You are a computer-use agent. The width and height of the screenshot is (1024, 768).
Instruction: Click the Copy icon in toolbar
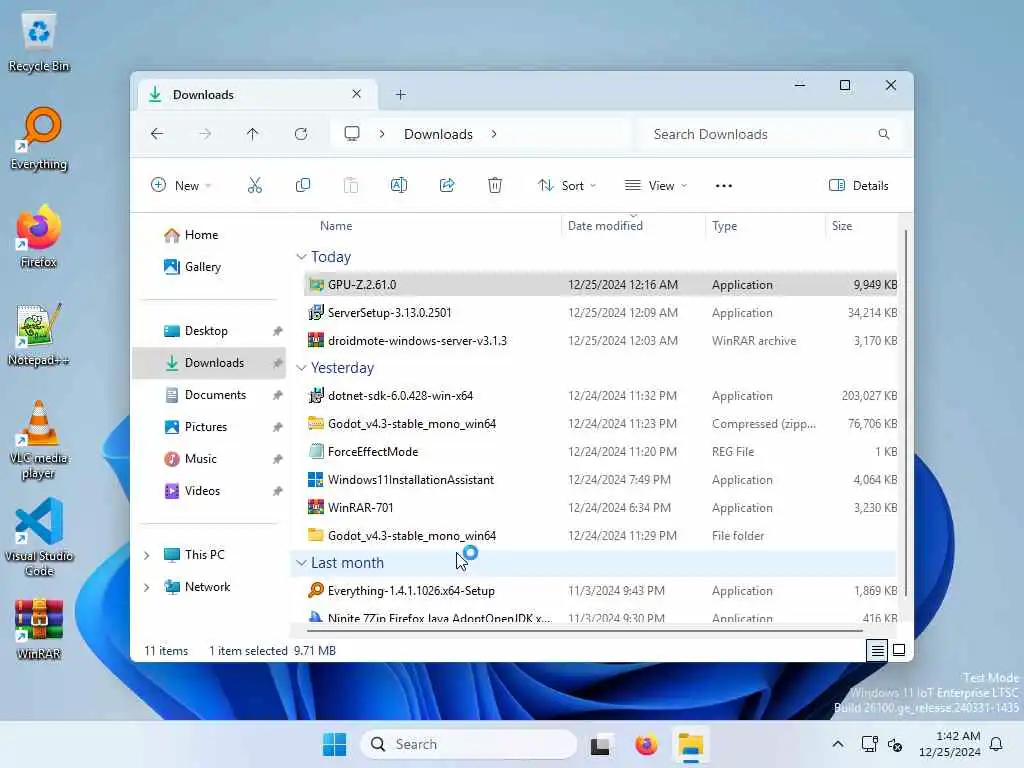pos(302,185)
